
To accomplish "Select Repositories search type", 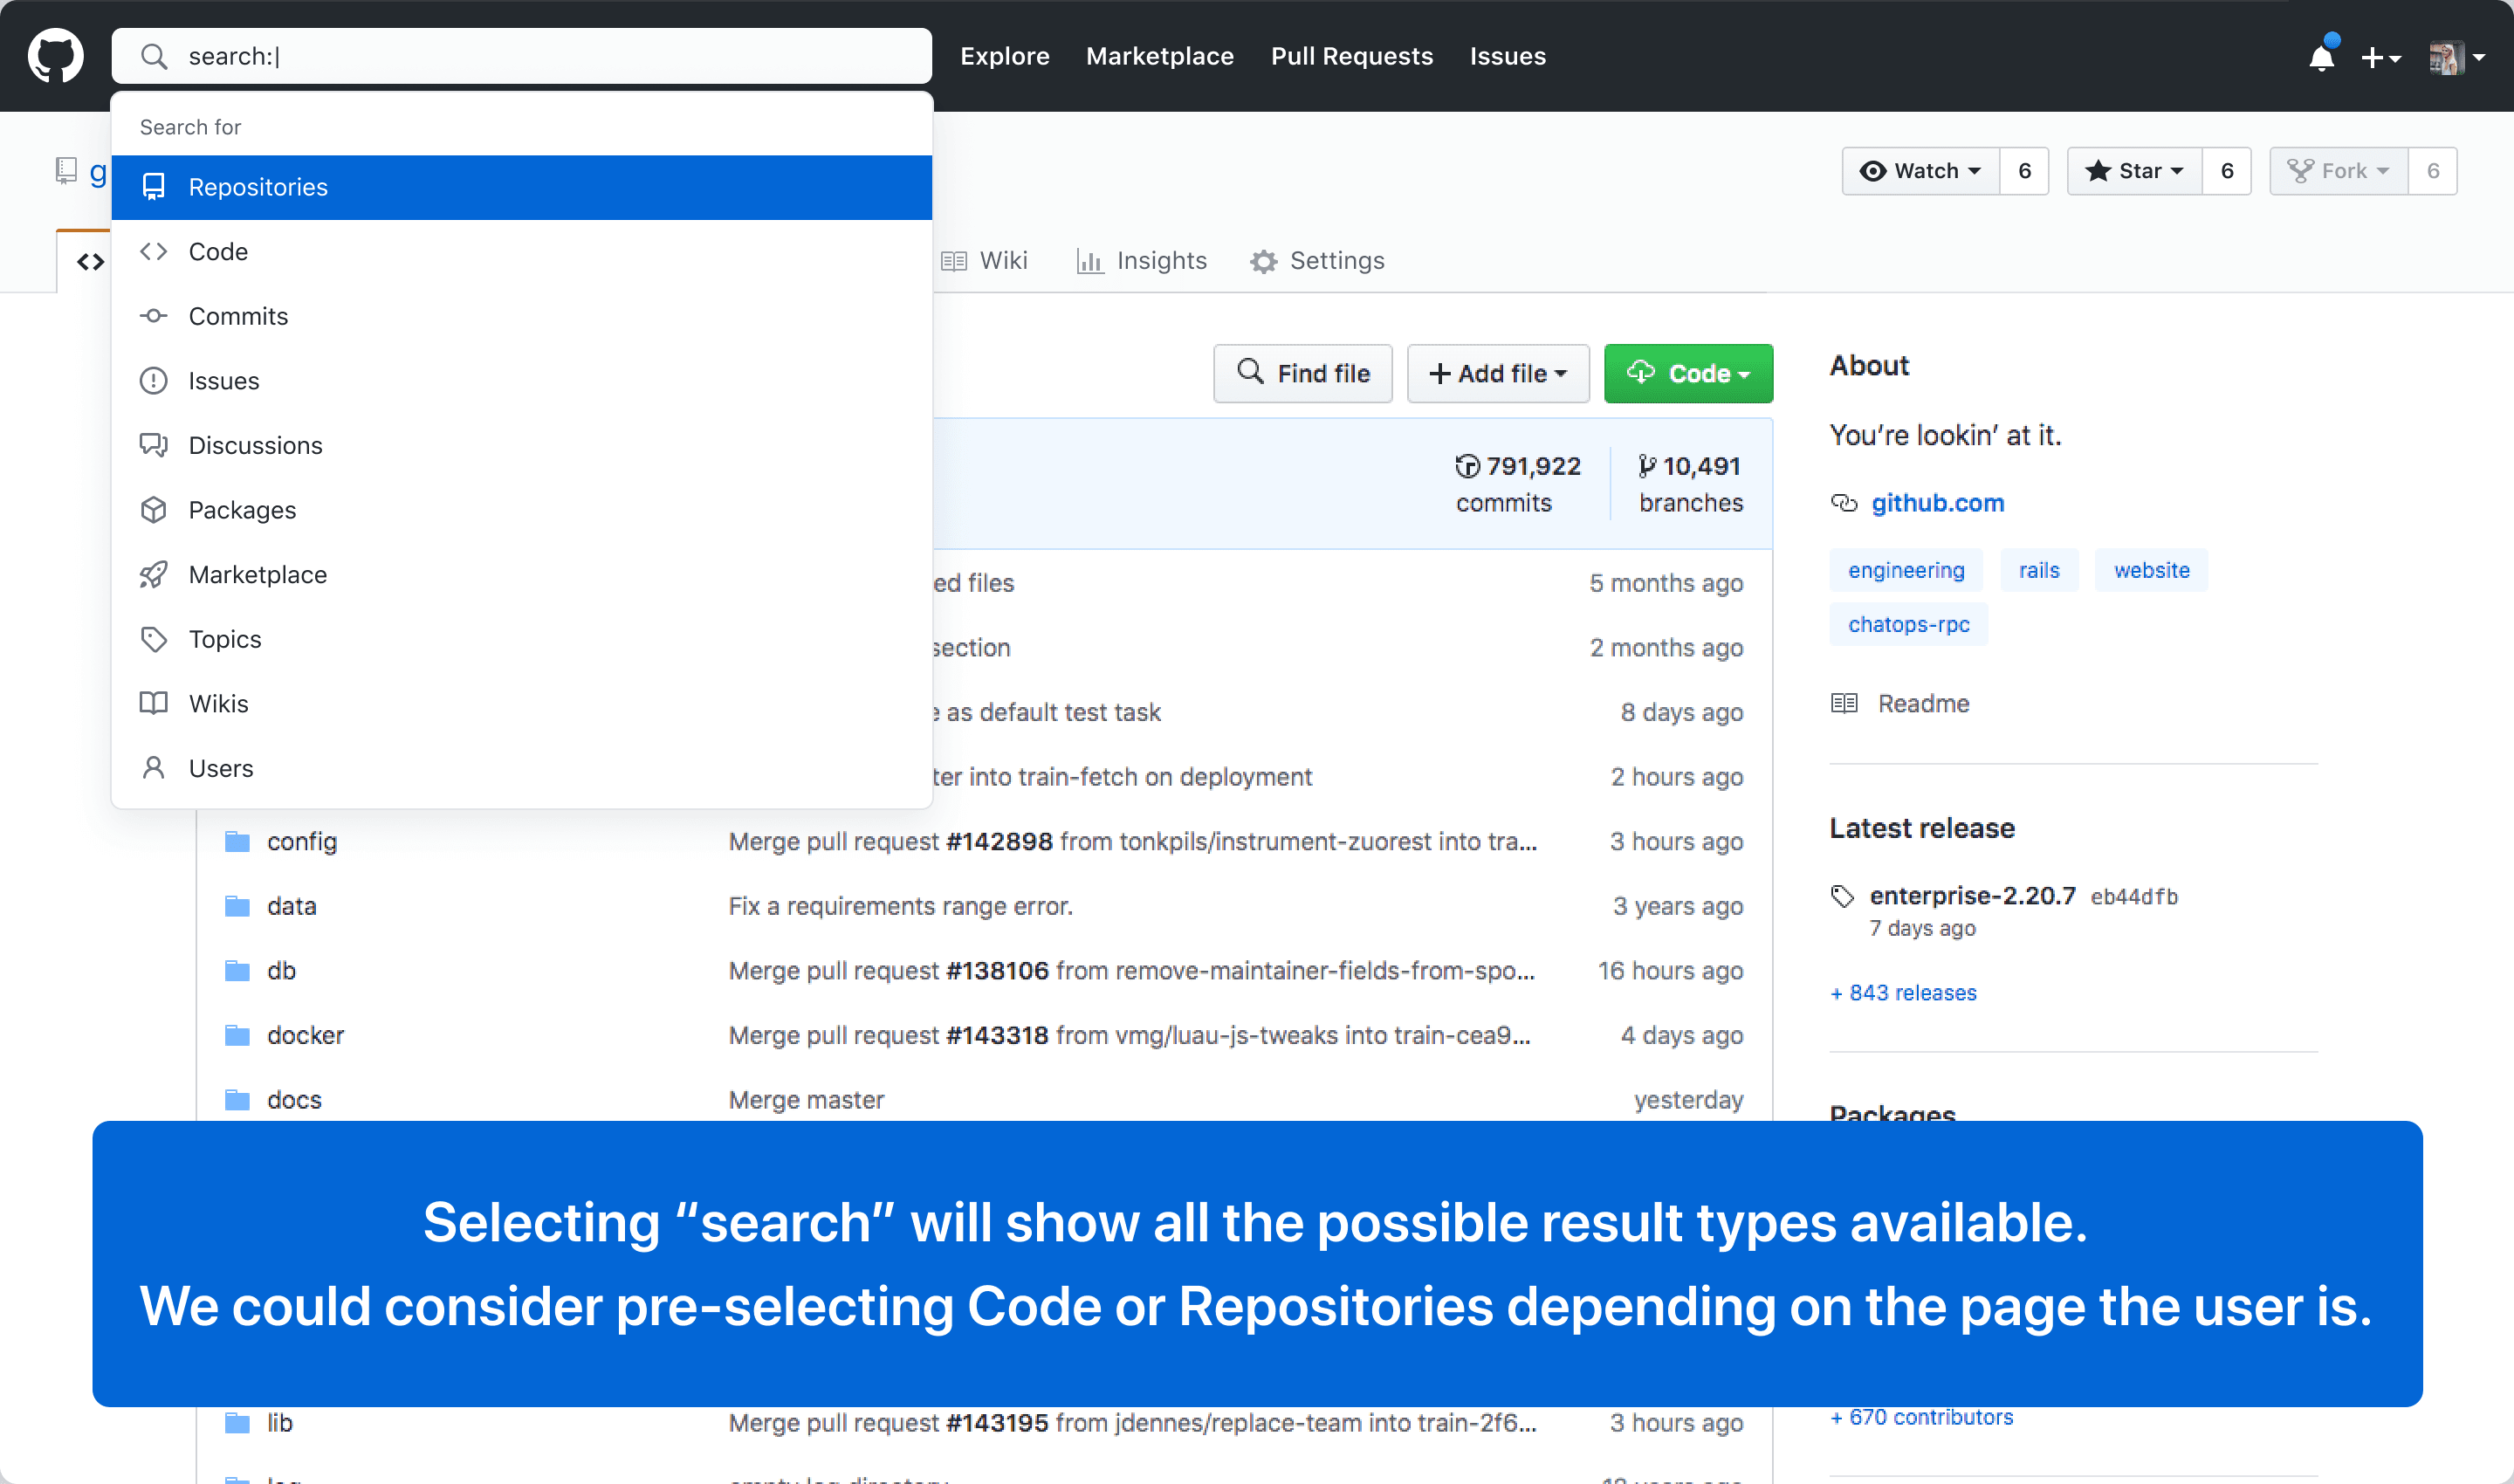I will (522, 187).
